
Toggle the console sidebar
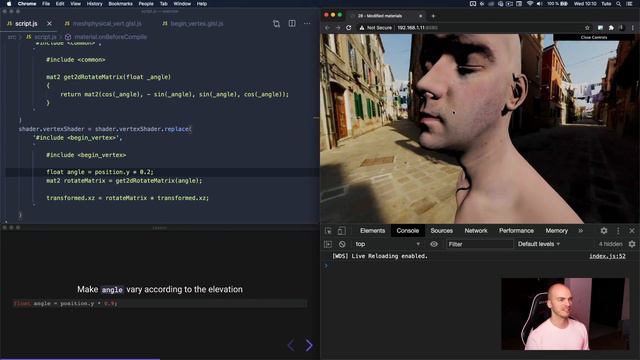point(328,244)
